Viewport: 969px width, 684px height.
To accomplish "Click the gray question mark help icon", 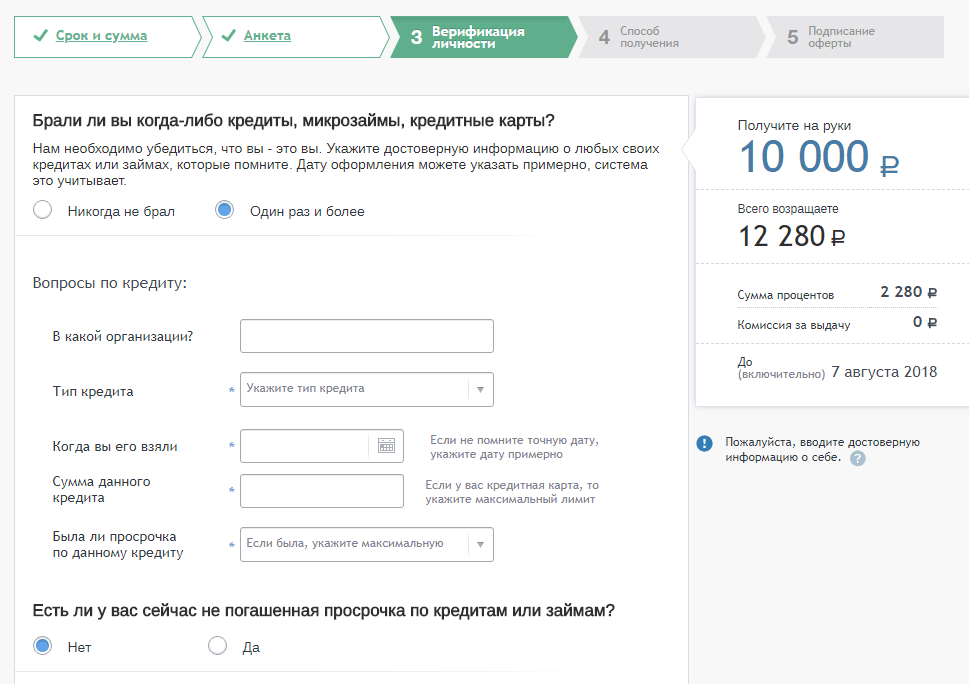I will coord(857,459).
